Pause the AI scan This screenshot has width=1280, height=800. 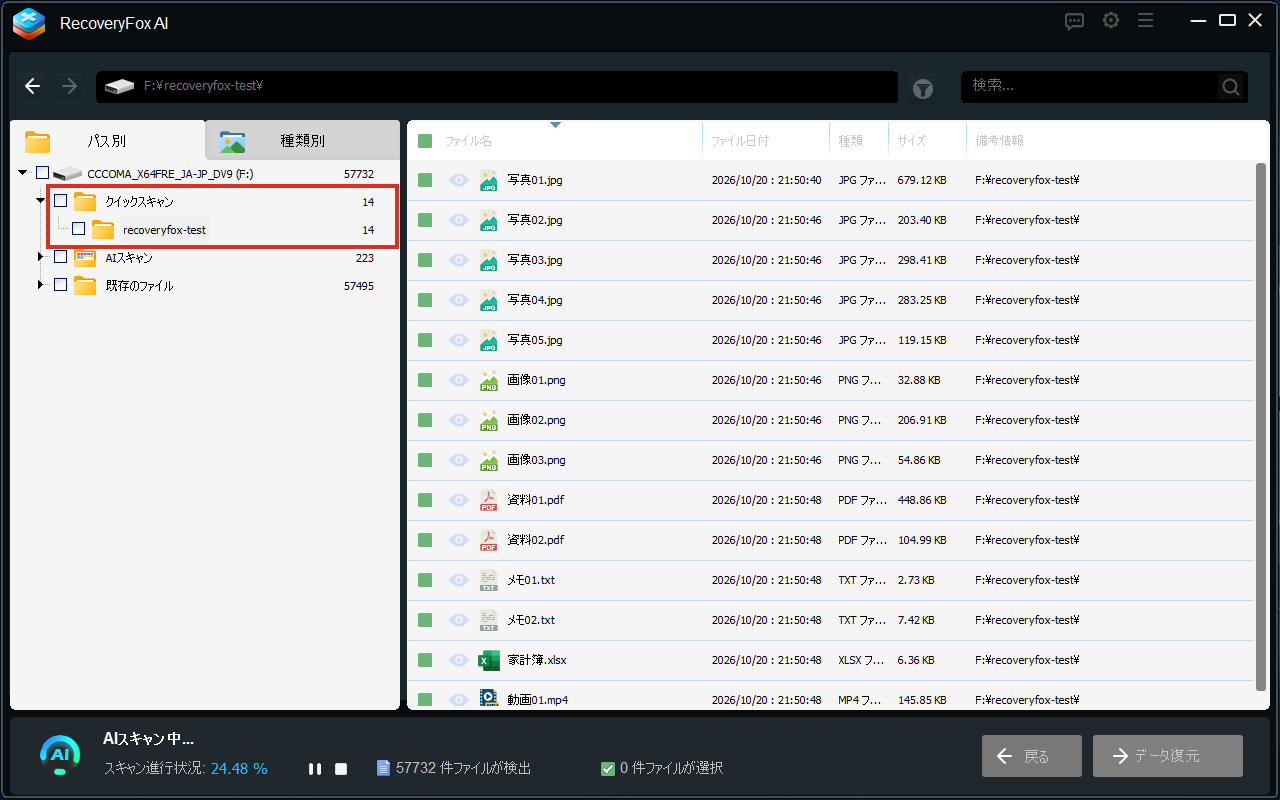(315, 769)
